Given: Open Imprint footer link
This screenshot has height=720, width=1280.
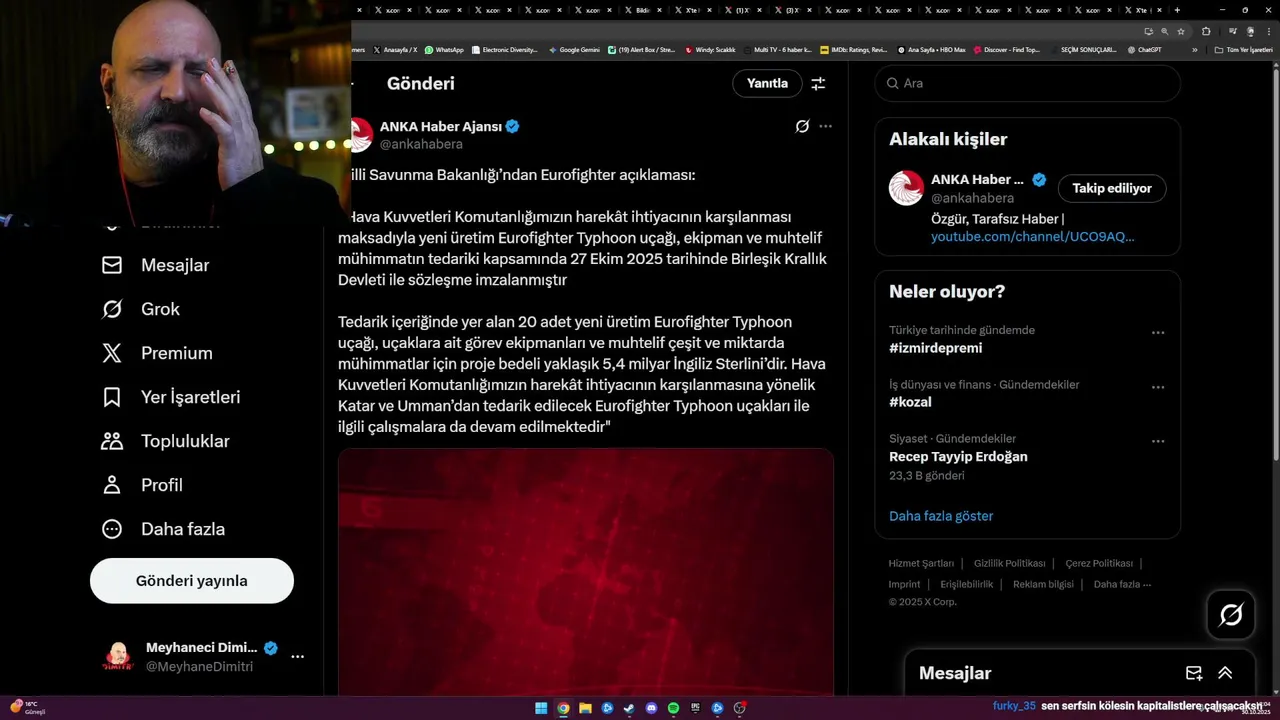Looking at the screenshot, I should [904, 584].
